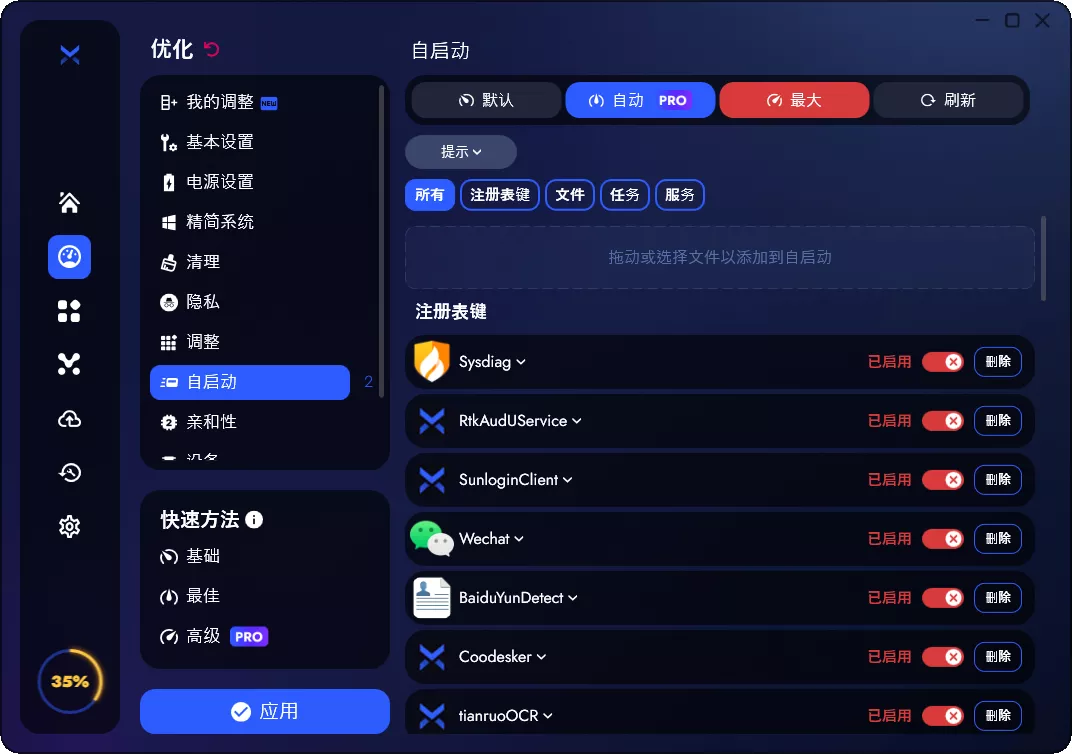Delete the tianruoOCR startup entry

pyautogui.click(x=997, y=715)
